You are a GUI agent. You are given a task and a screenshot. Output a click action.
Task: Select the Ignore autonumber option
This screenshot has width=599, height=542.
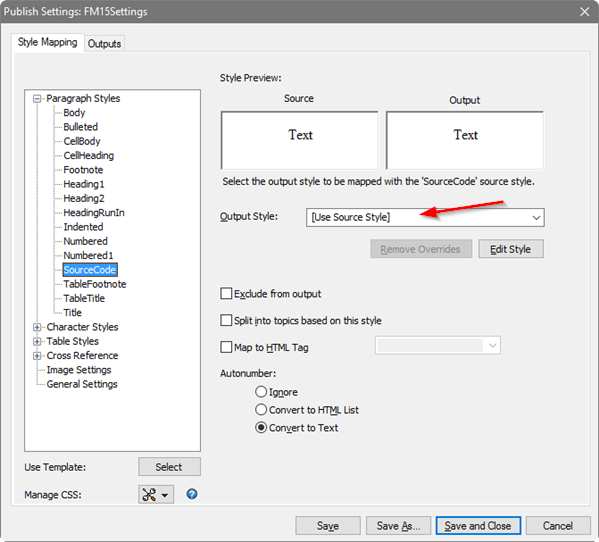pyautogui.click(x=261, y=392)
